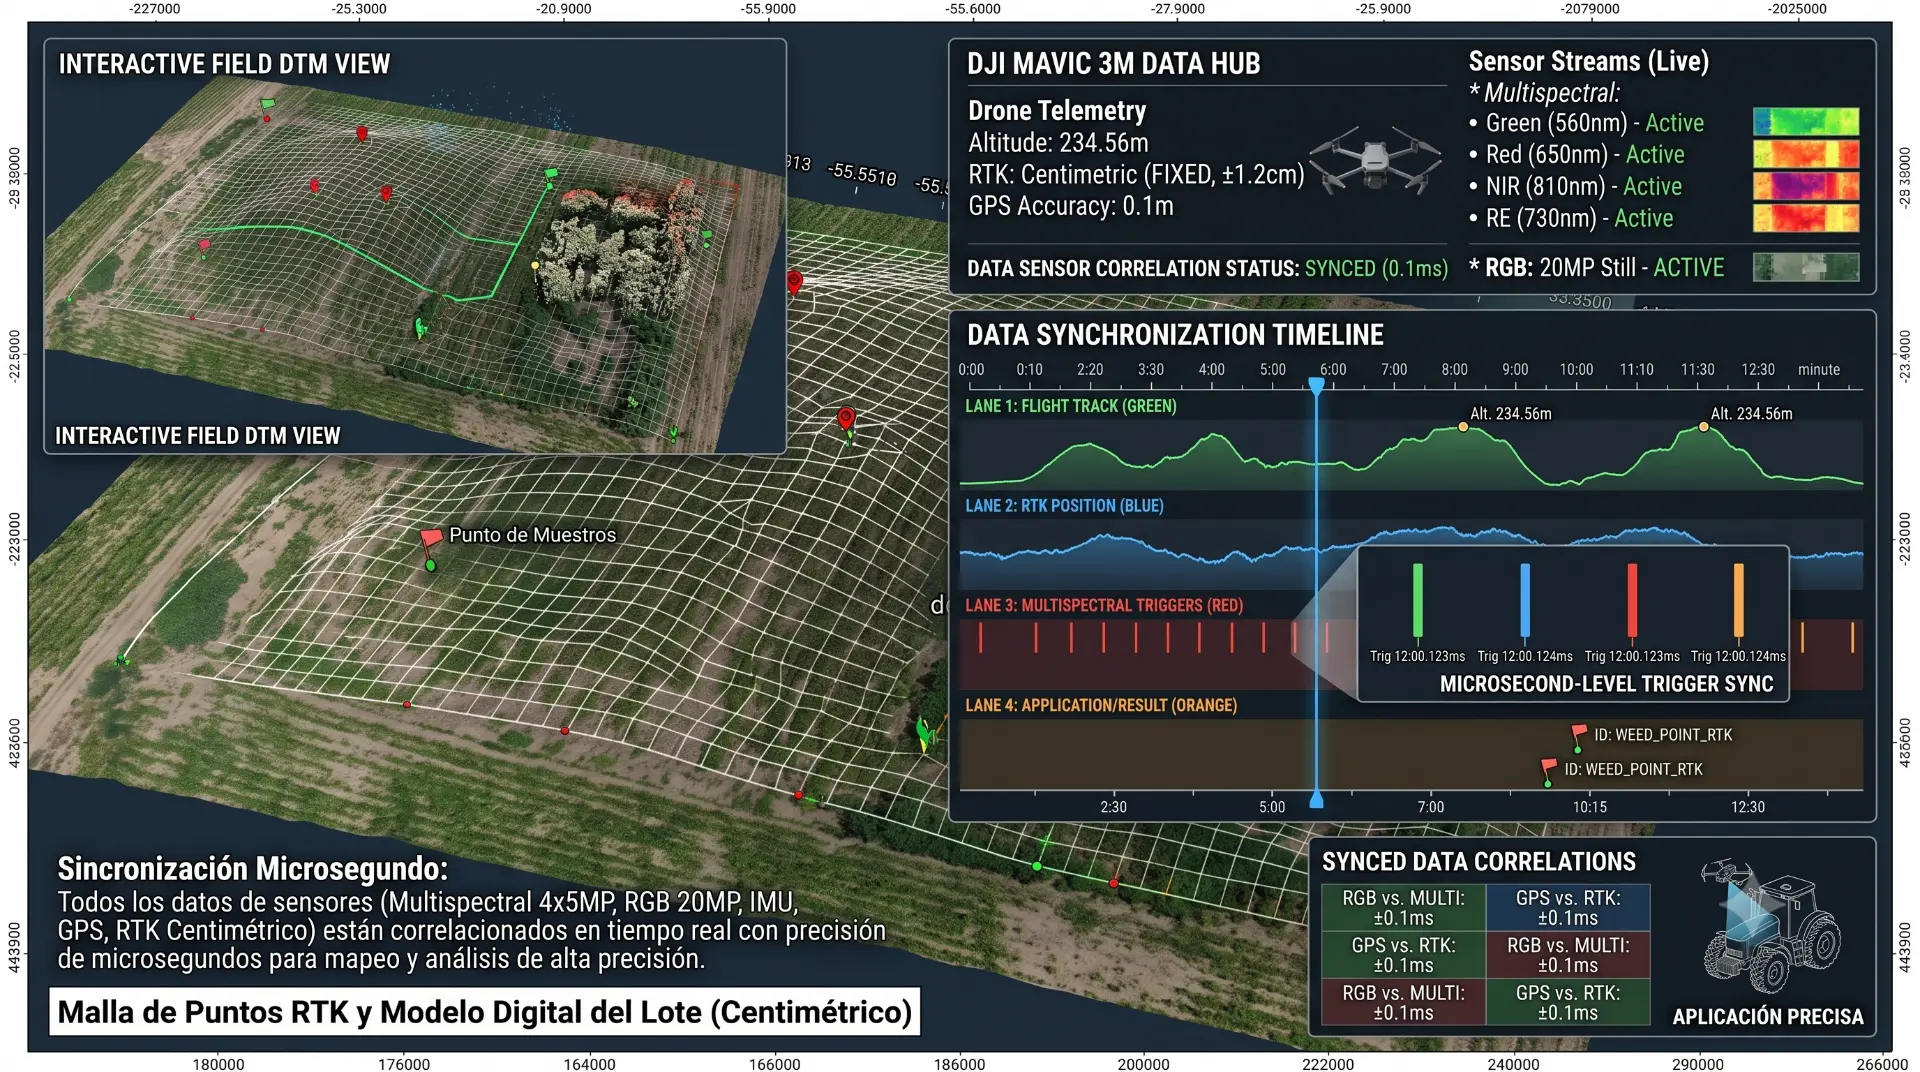Image resolution: width=1920 pixels, height=1072 pixels.
Task: Select the green trigger bar in sync popup
Action: click(x=1417, y=600)
